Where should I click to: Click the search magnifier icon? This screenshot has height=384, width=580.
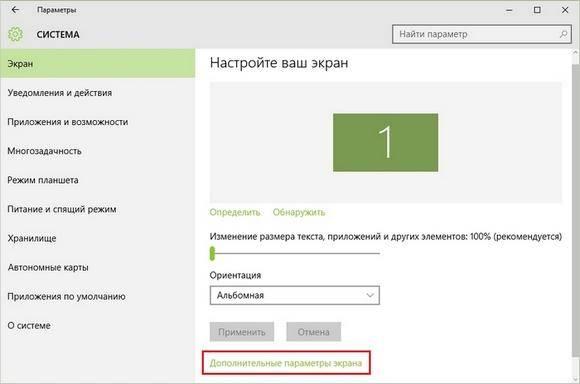563,34
